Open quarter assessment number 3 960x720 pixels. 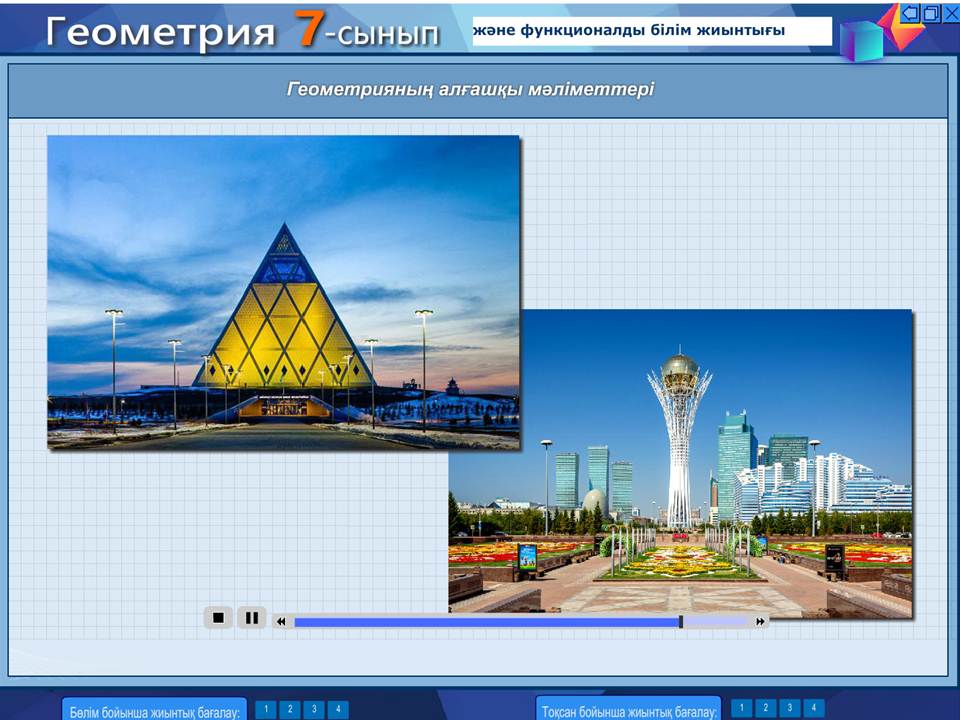790,708
